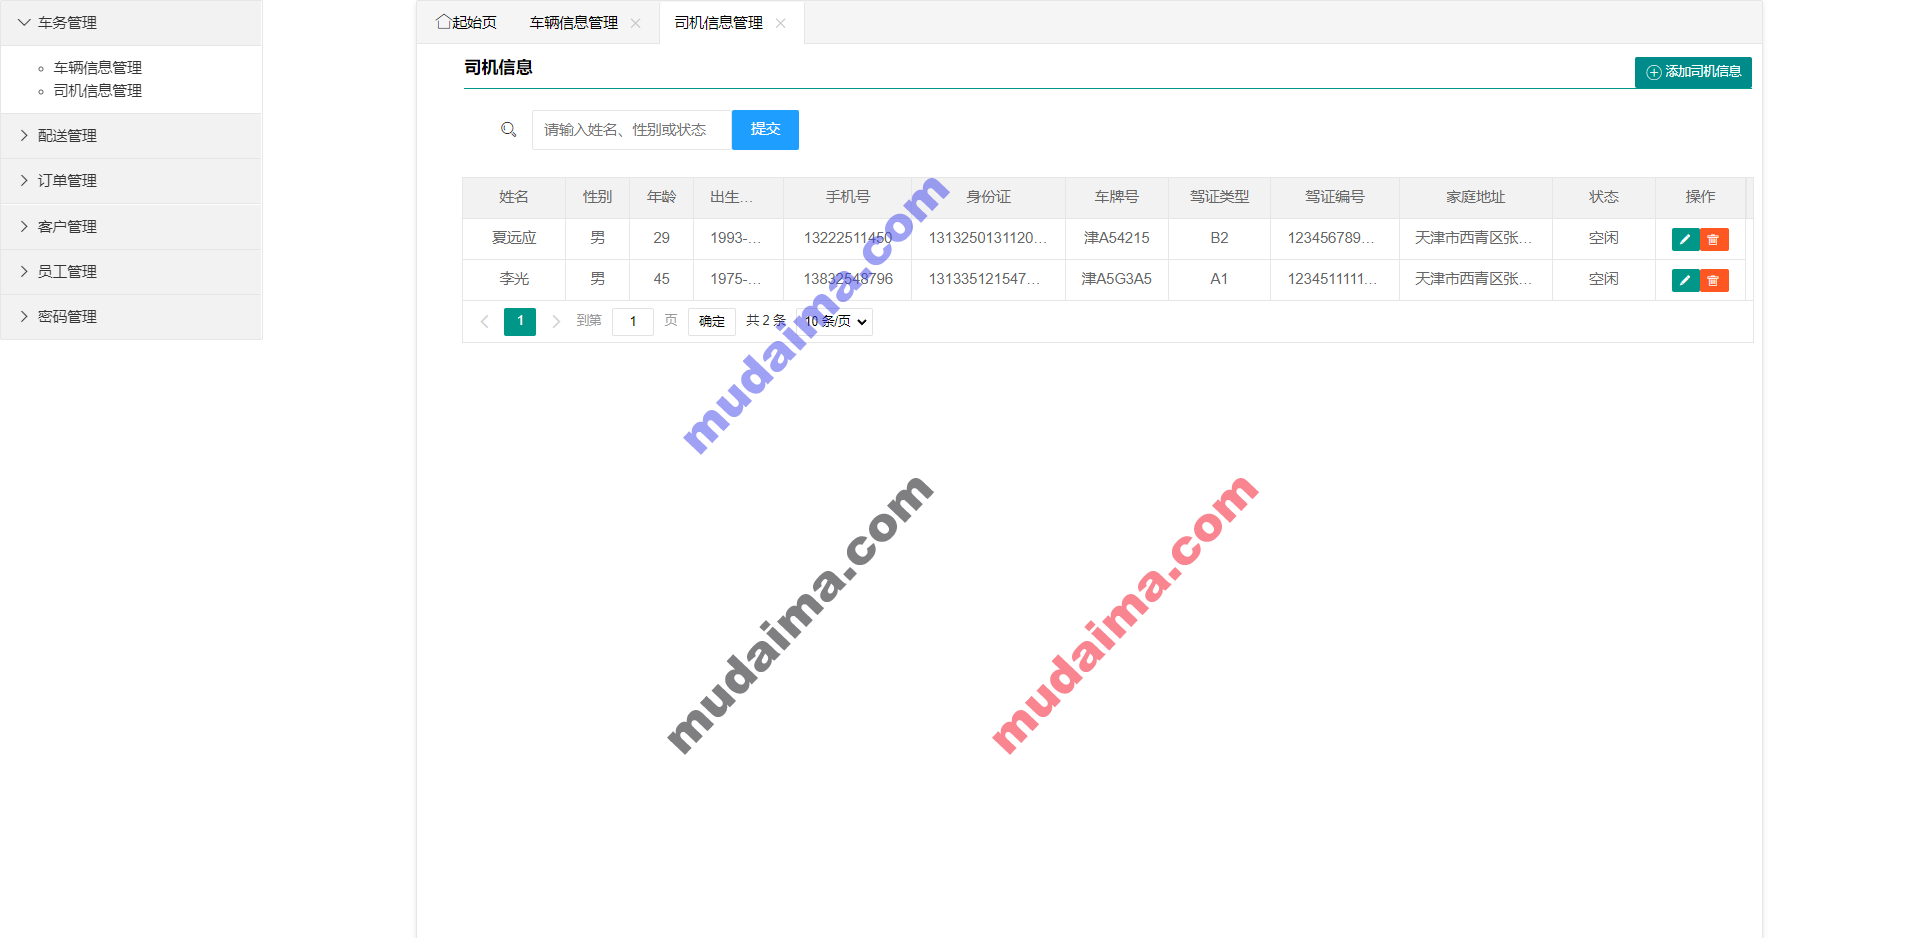Click the 驾证类型 column header

click(x=1219, y=198)
